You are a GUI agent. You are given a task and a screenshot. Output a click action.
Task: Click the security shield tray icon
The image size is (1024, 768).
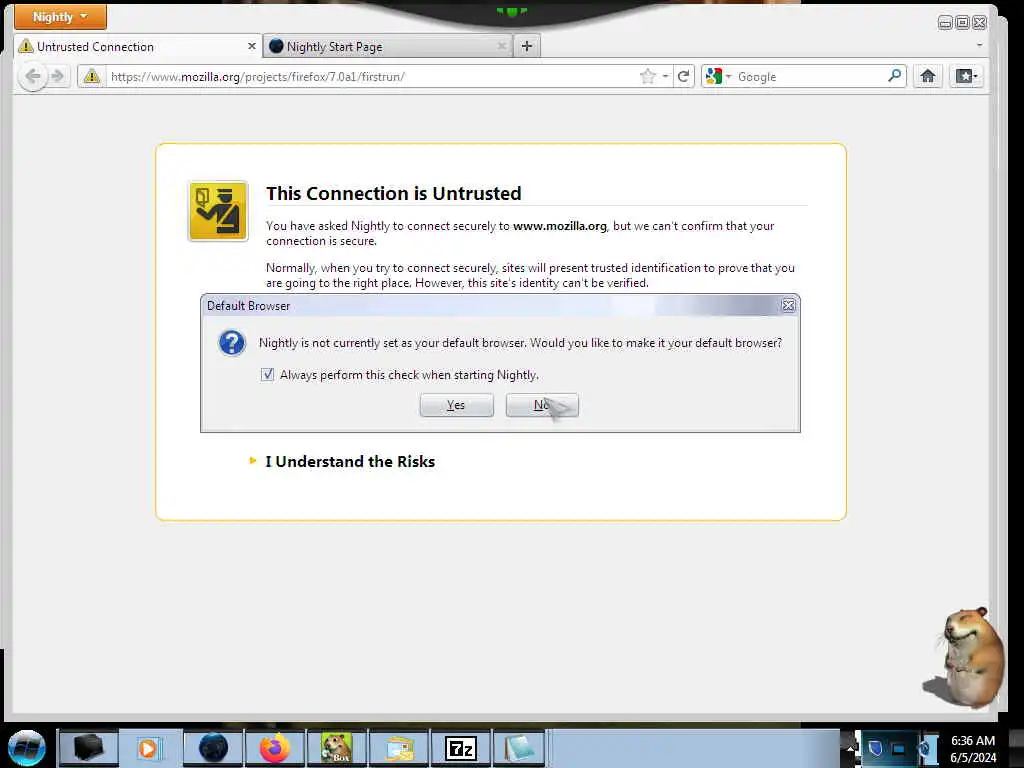pos(875,748)
